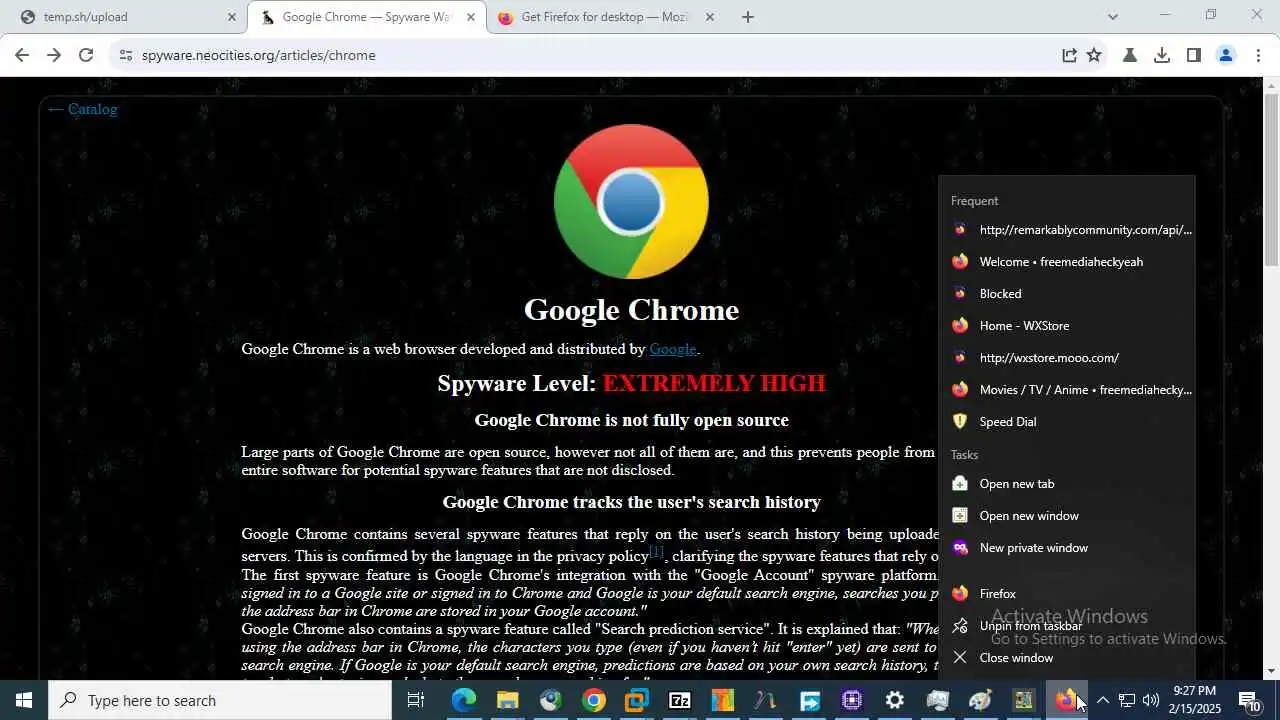Open the Google hyperlink in the intro

coord(672,349)
